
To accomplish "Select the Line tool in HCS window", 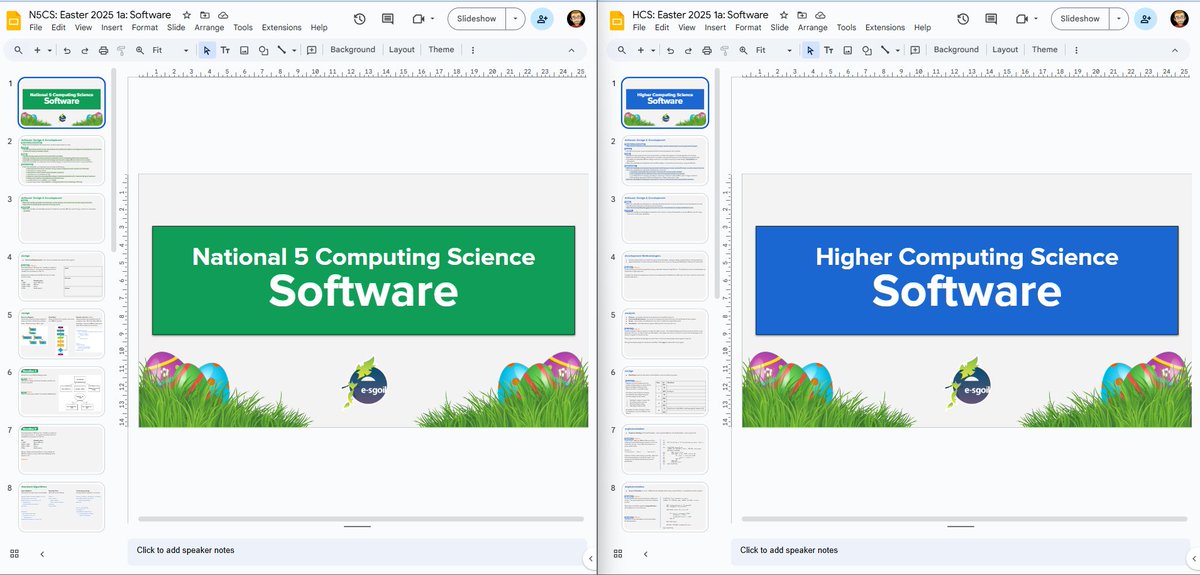I will pyautogui.click(x=884, y=50).
